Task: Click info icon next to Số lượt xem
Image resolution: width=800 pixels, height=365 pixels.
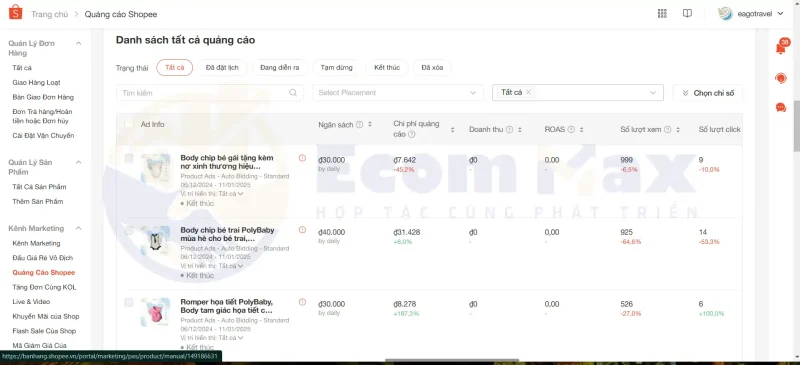Action: tap(667, 130)
